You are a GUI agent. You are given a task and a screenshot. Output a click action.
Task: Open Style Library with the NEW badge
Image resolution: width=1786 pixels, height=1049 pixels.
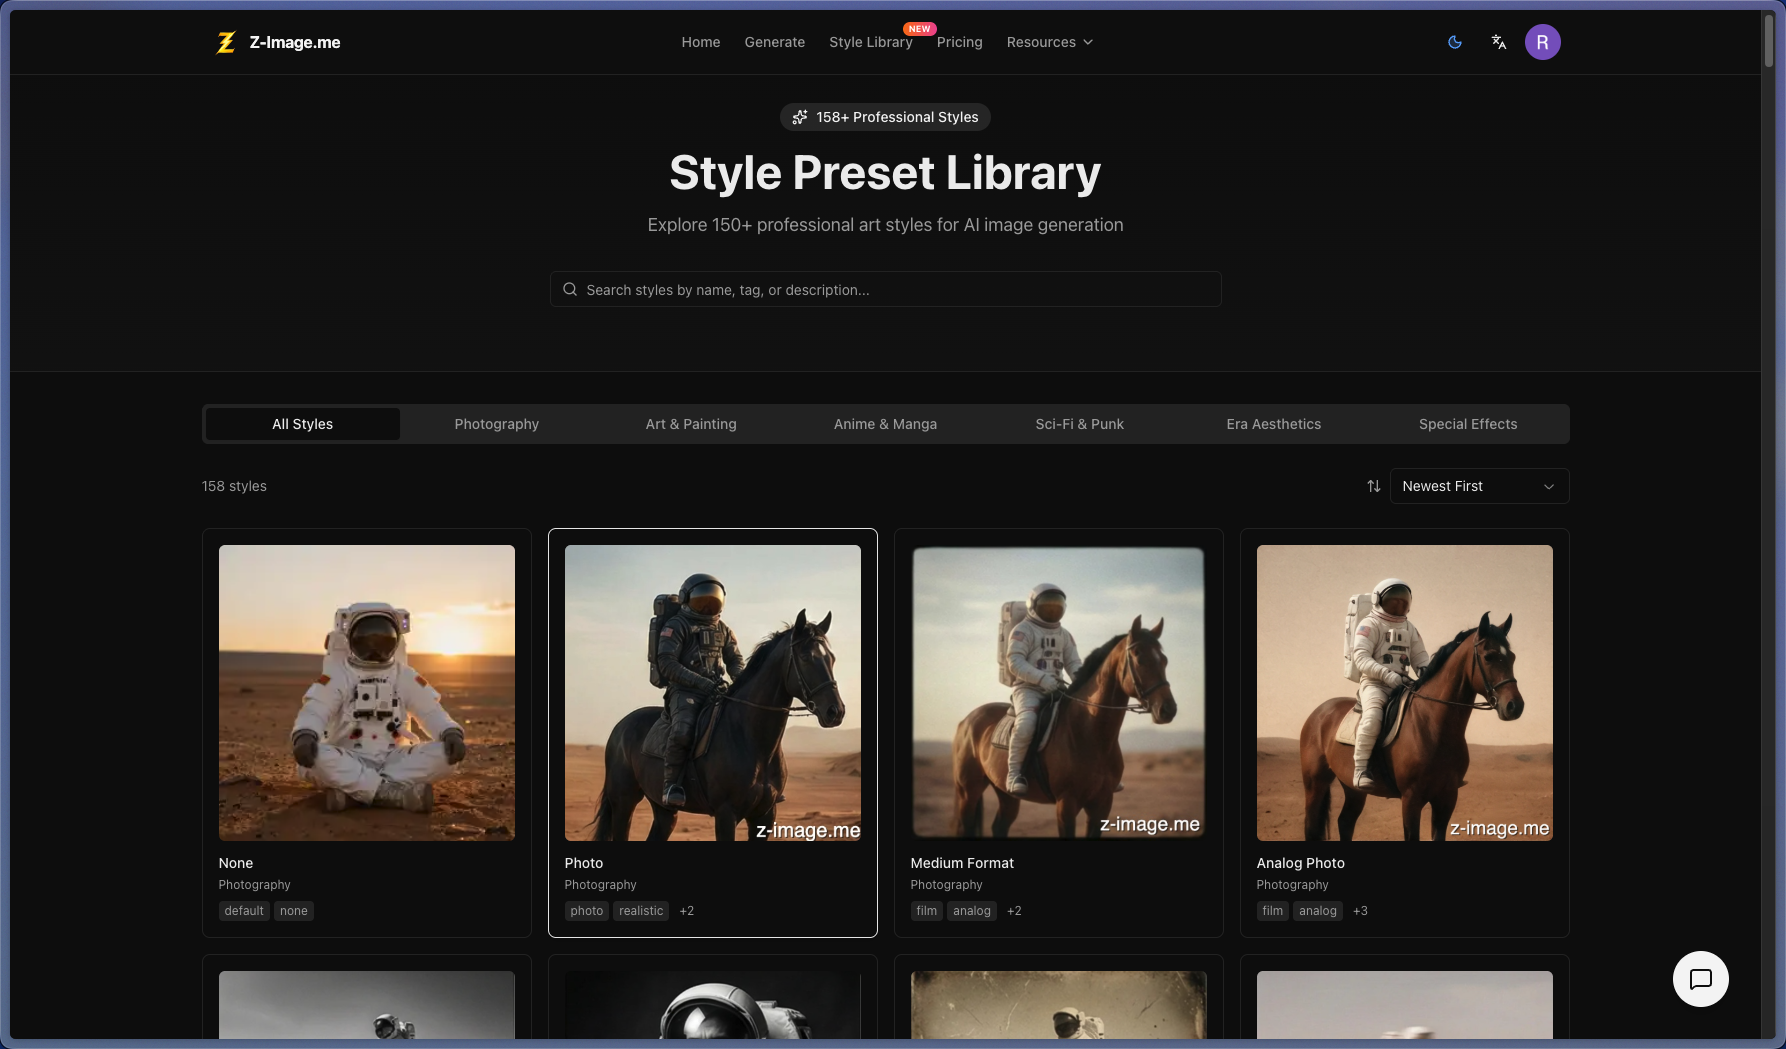(x=870, y=42)
